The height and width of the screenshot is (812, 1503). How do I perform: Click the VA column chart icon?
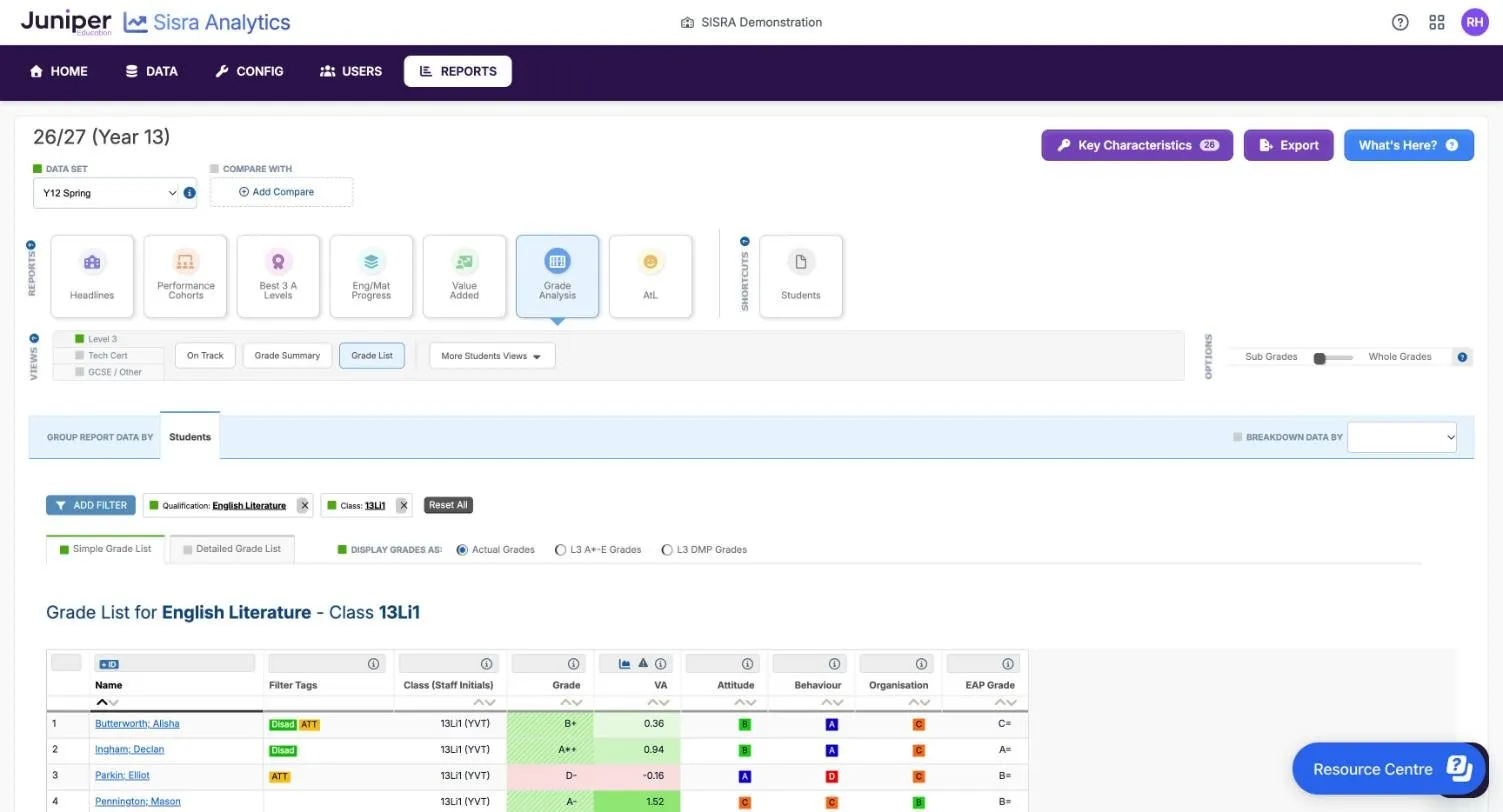[625, 664]
